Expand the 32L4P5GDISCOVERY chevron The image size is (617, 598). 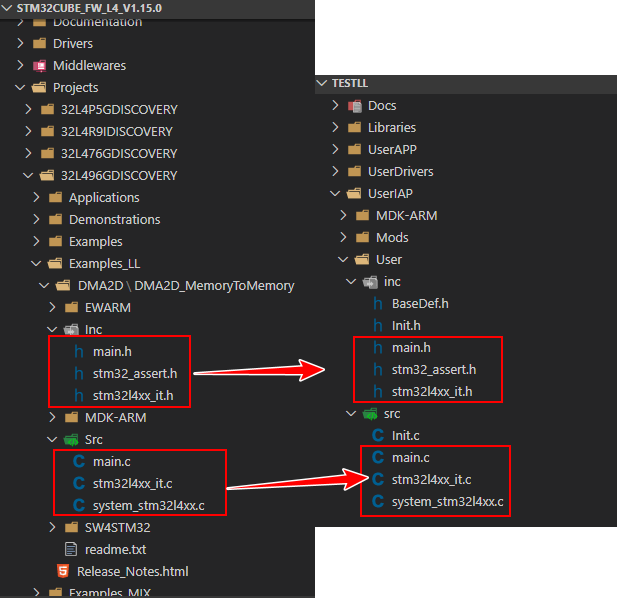[28, 109]
